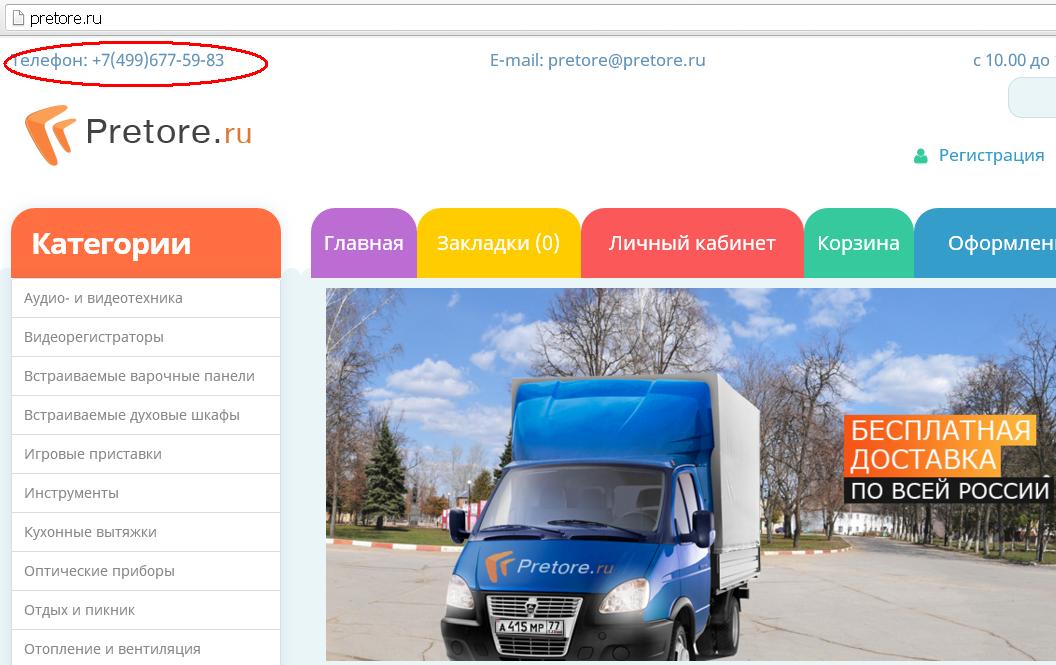This screenshot has width=1056, height=665.
Task: Click the green user icon near Регистрация
Action: 921,156
